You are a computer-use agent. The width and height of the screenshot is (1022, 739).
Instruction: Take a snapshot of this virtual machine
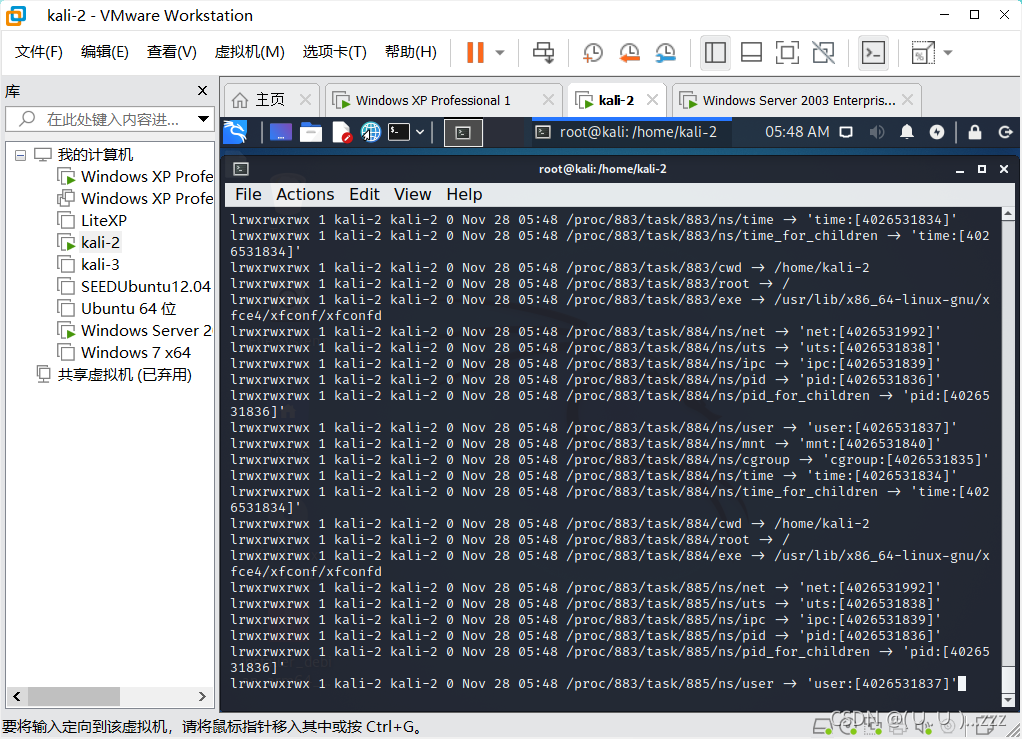(592, 52)
